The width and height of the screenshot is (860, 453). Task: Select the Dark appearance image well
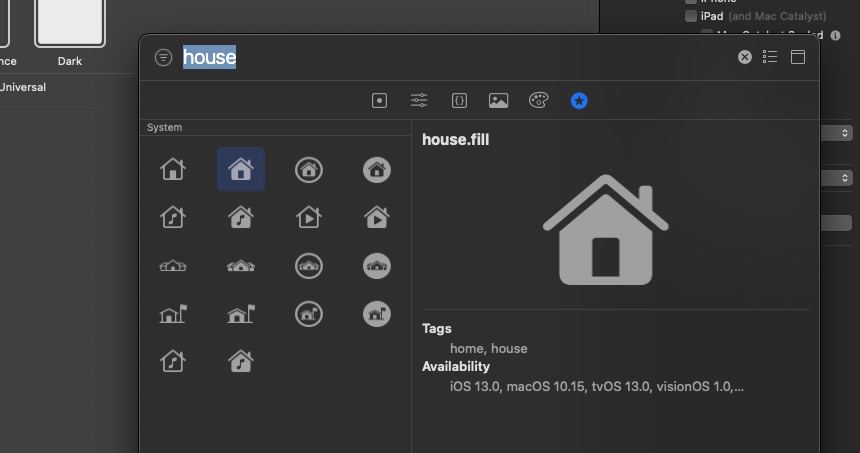[x=70, y=22]
